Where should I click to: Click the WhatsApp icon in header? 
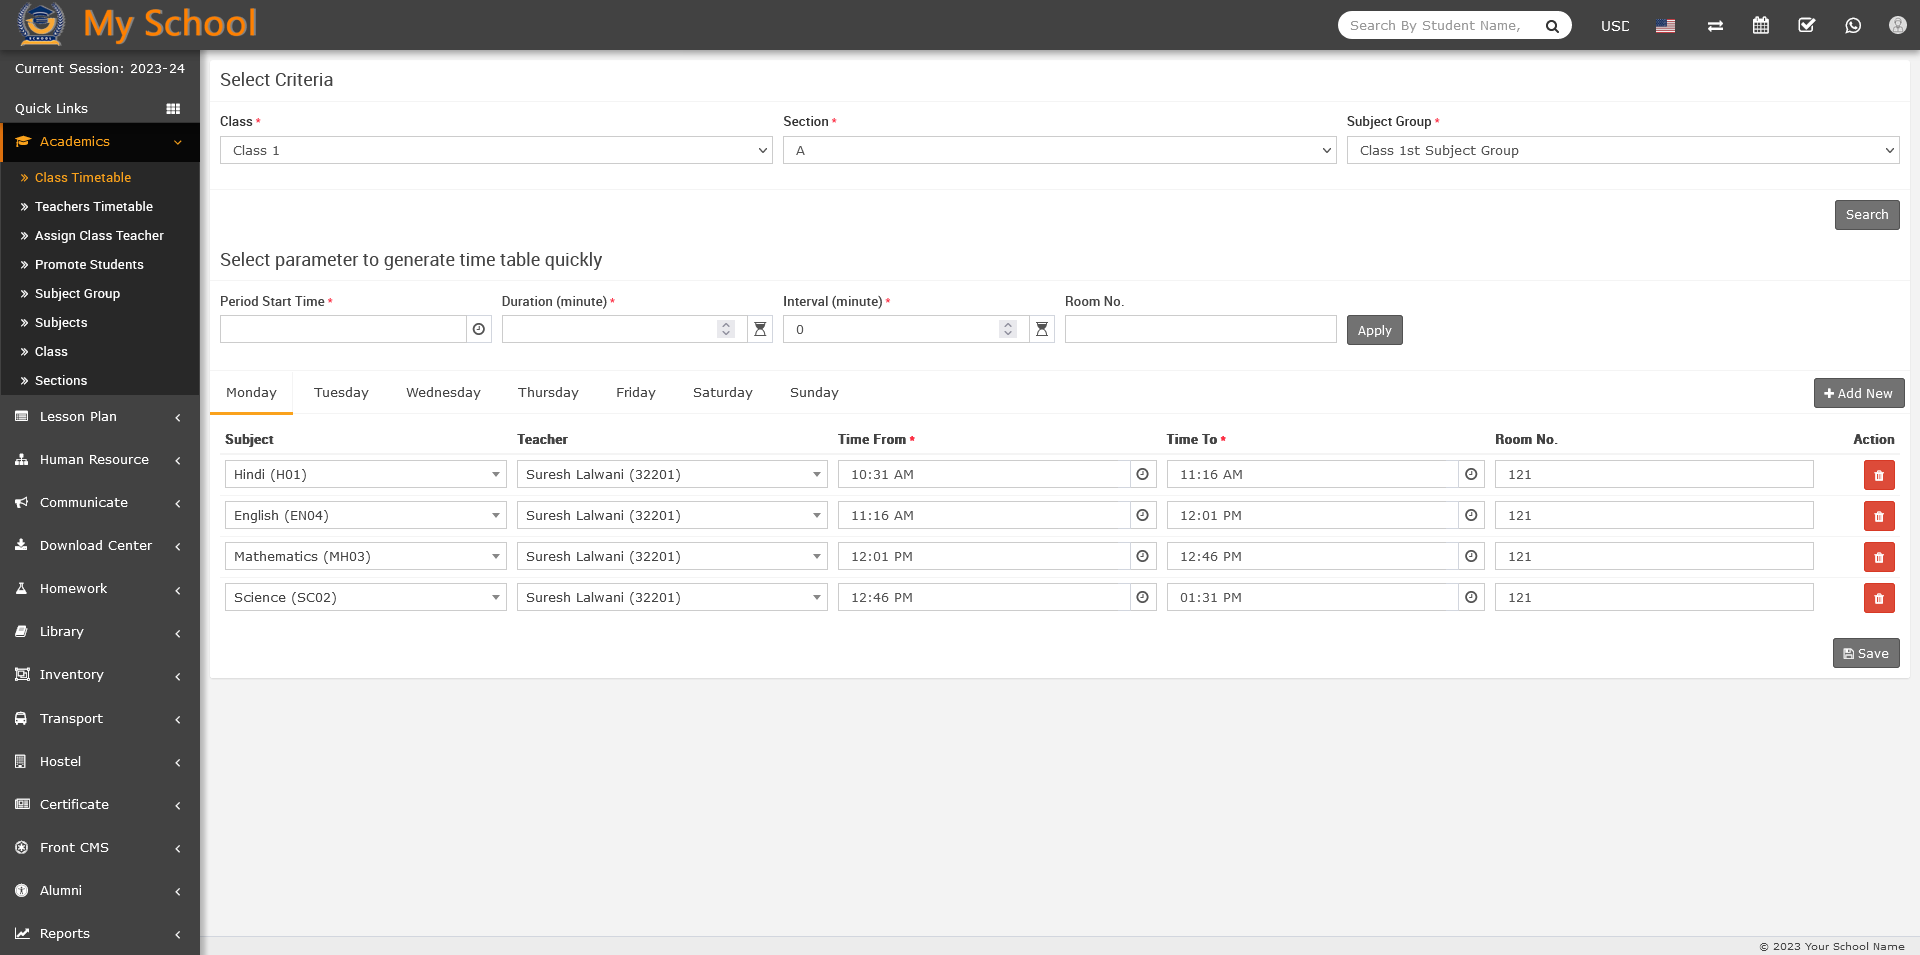[1853, 26]
